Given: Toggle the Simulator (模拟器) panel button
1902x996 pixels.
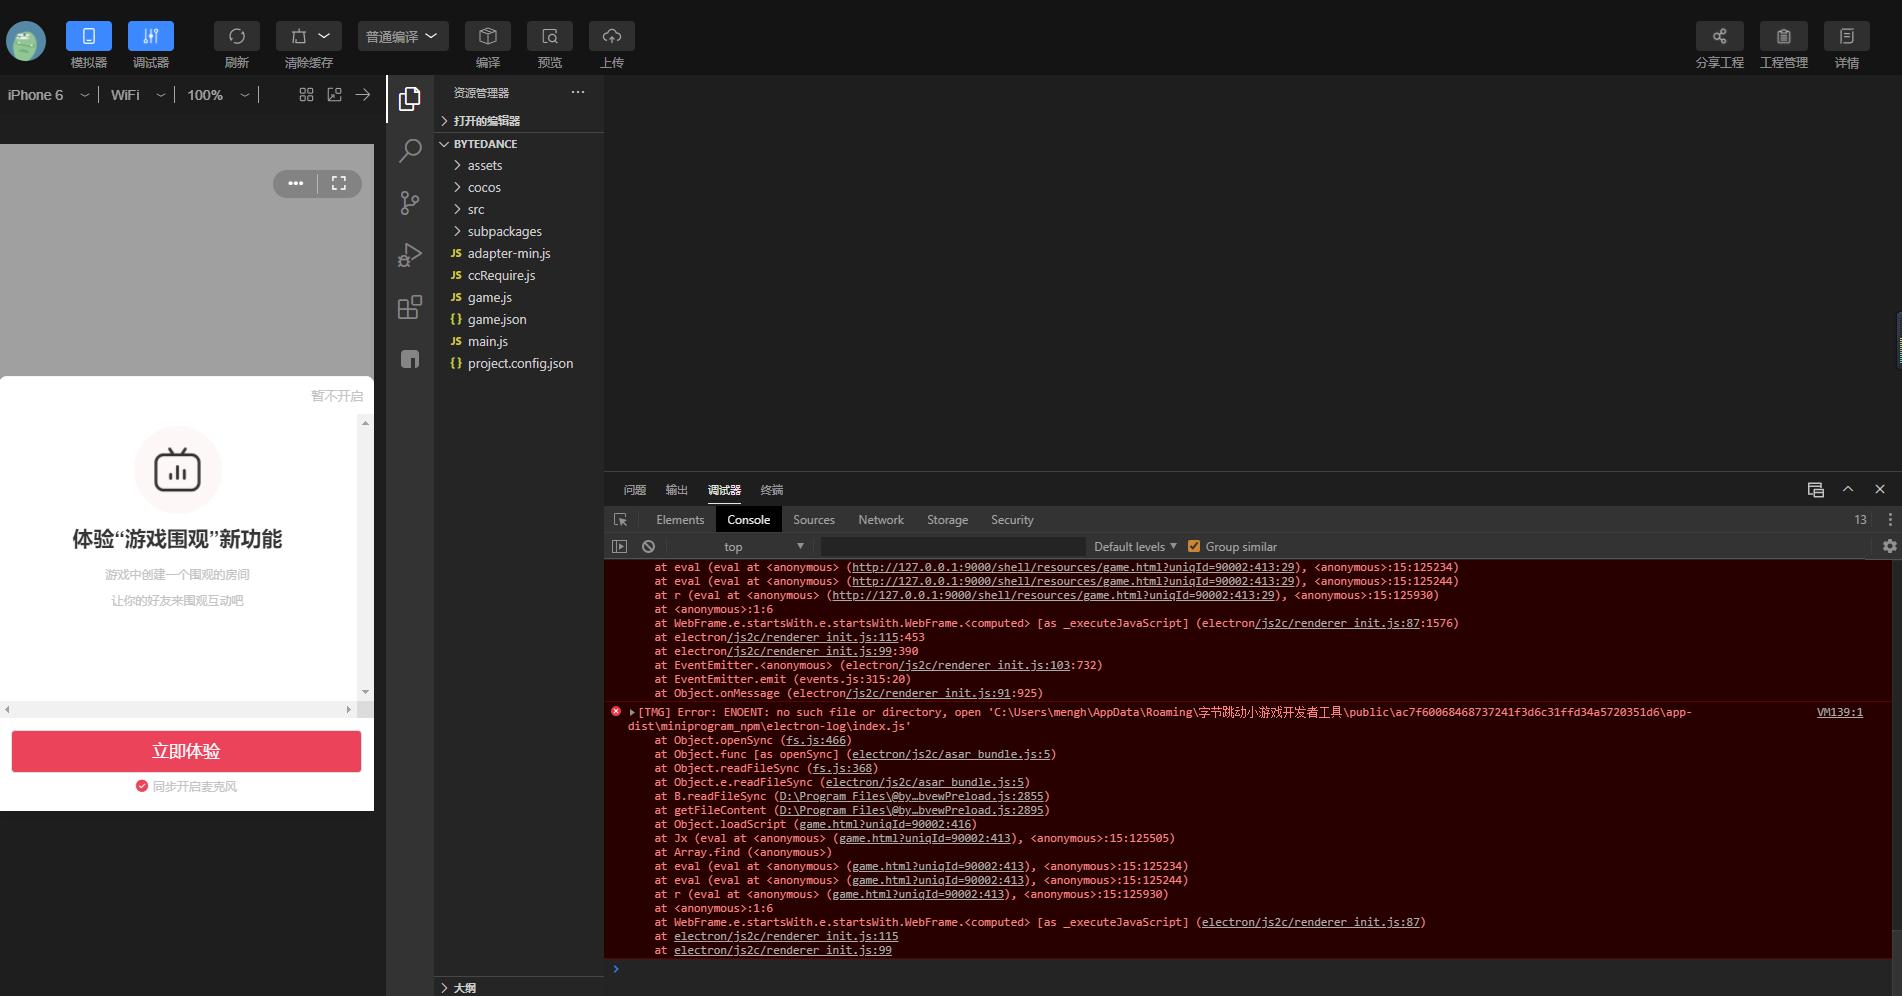Looking at the screenshot, I should pos(88,37).
